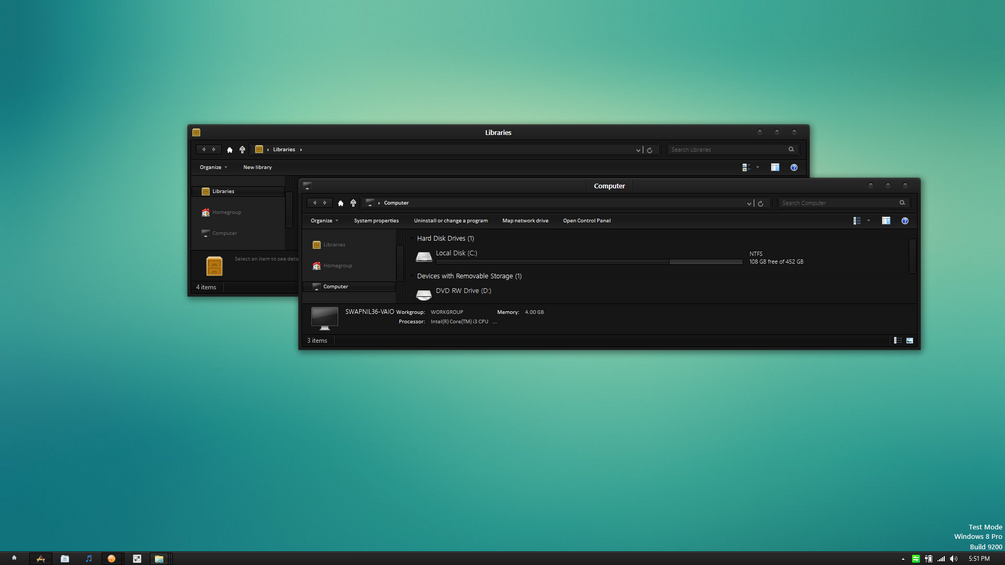
Task: Select Libraries in Libraries window sidebar
Action: click(238, 192)
